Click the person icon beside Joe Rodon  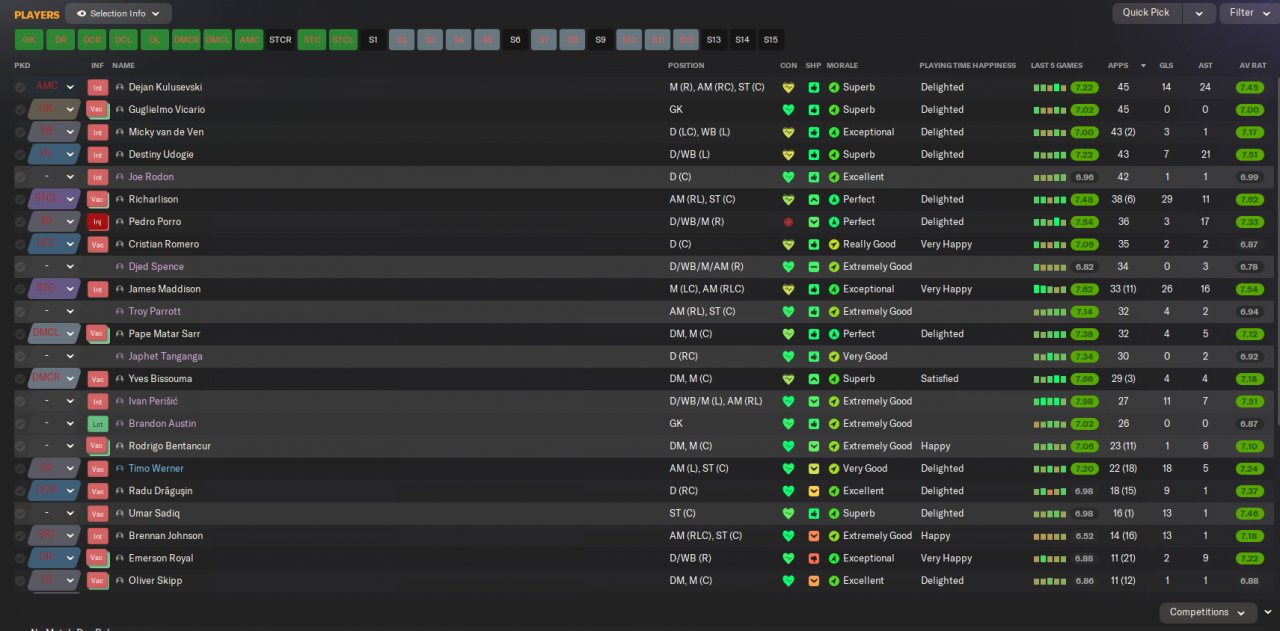(x=120, y=177)
